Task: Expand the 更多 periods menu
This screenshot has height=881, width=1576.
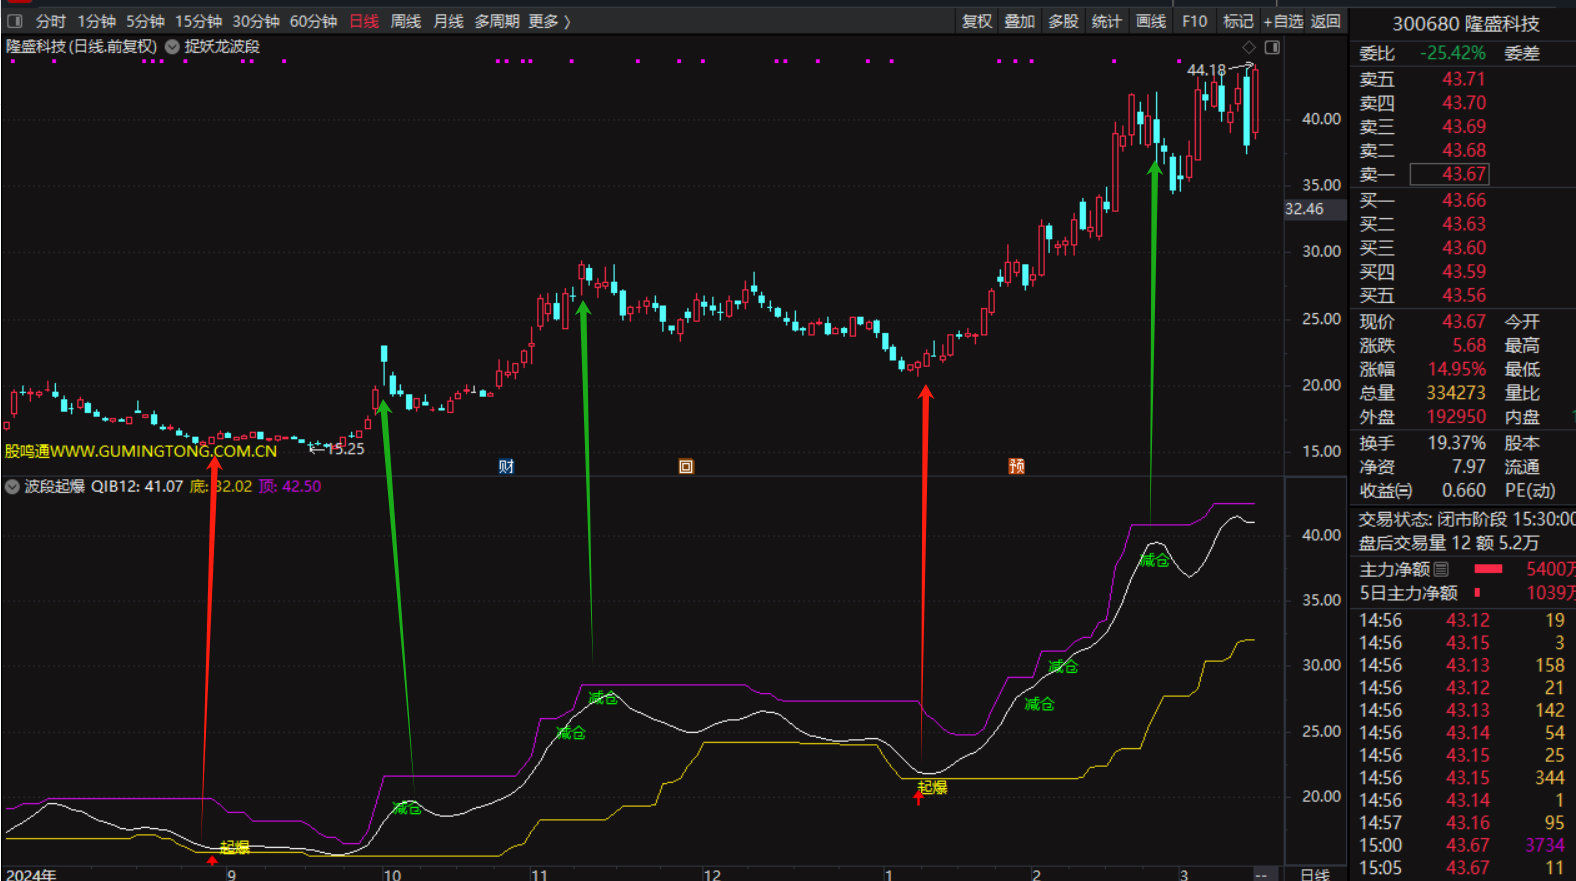Action: tap(549, 21)
